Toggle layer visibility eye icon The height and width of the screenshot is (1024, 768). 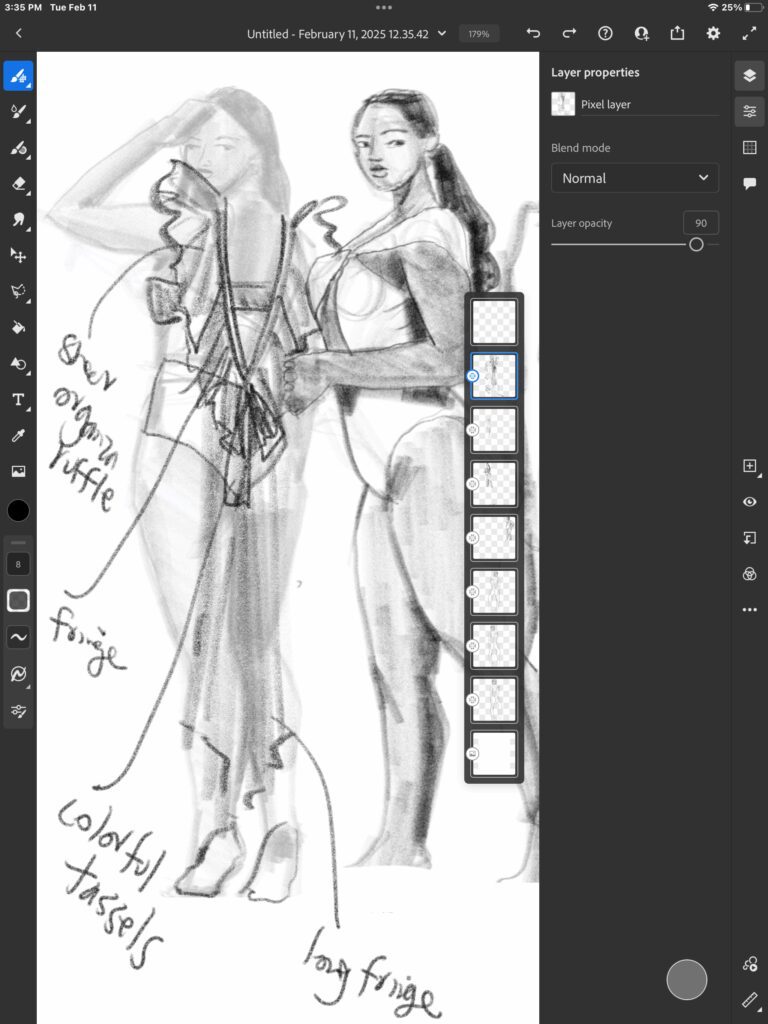point(750,502)
